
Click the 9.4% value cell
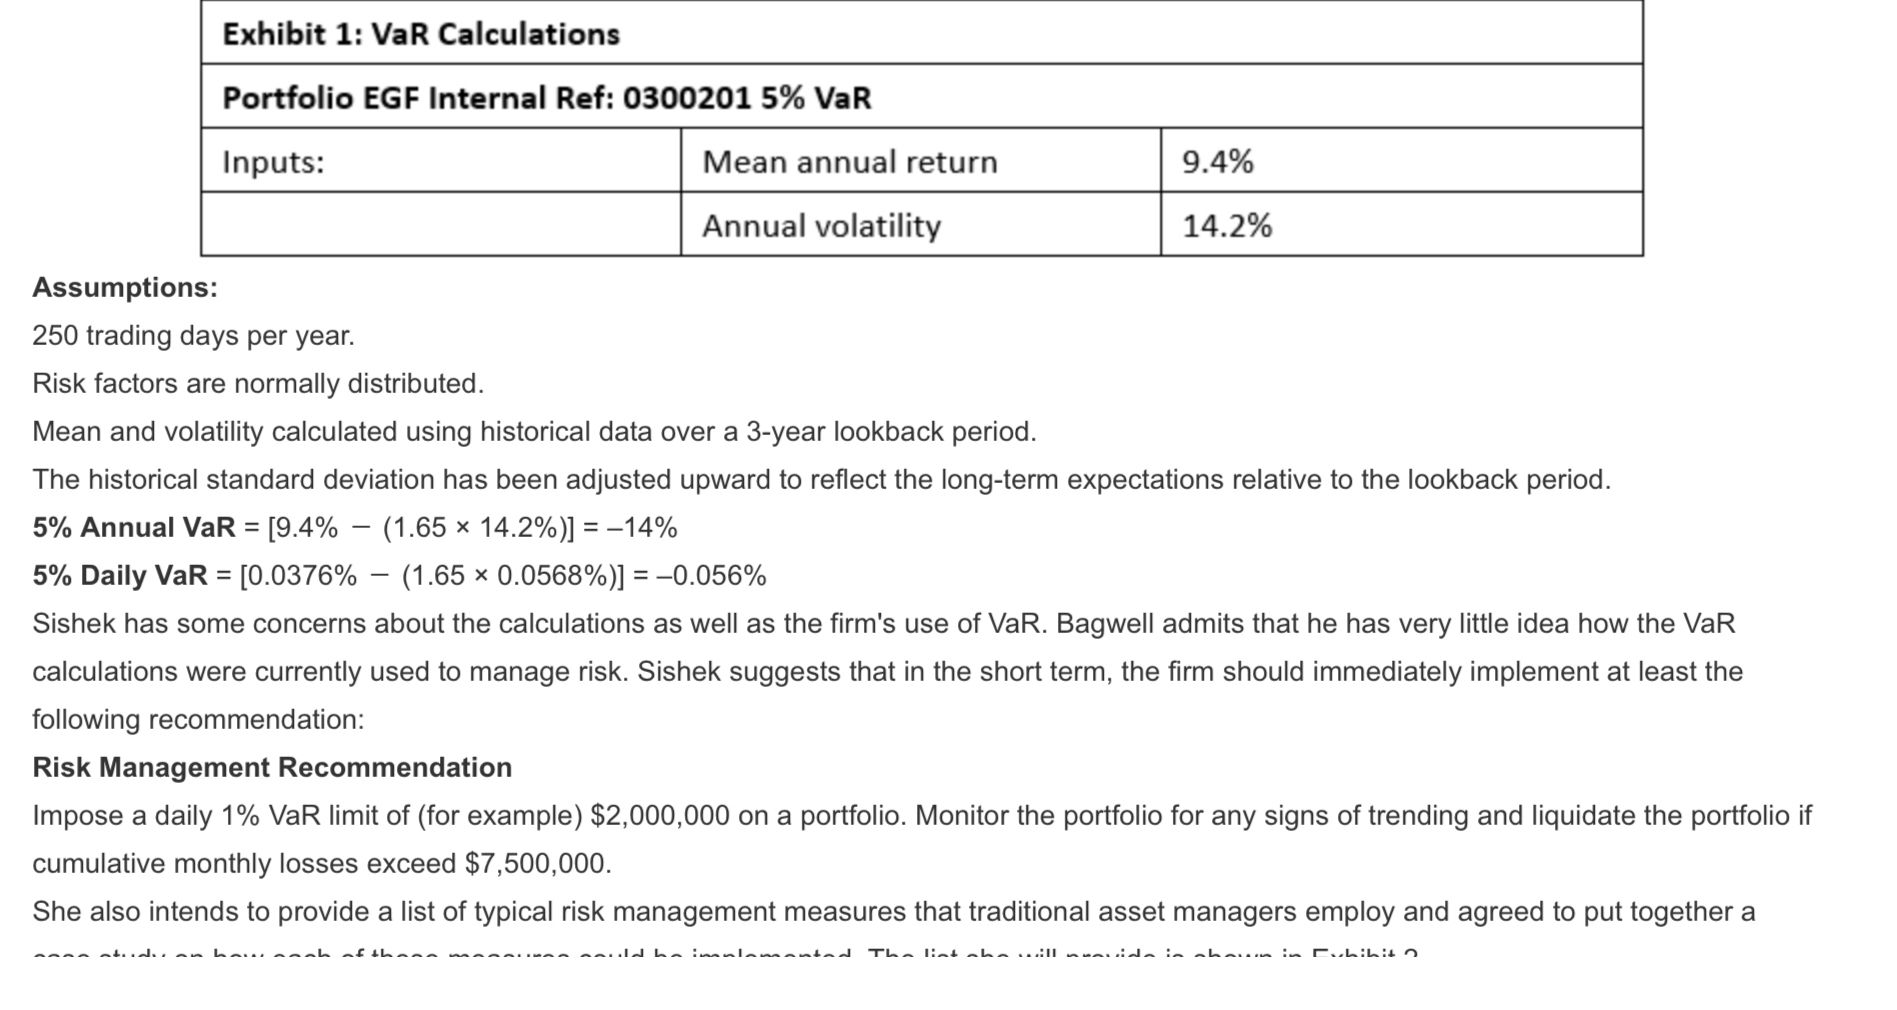click(x=1218, y=162)
